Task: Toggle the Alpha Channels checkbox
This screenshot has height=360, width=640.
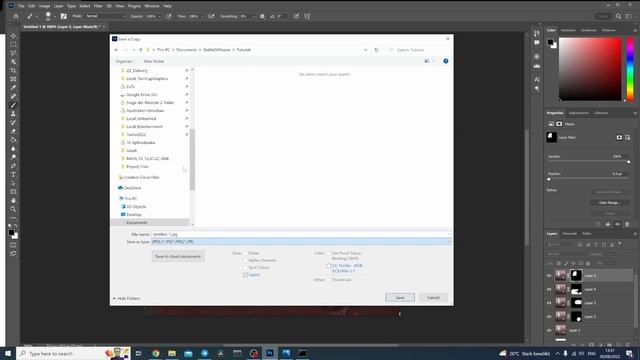Action: pos(245,260)
